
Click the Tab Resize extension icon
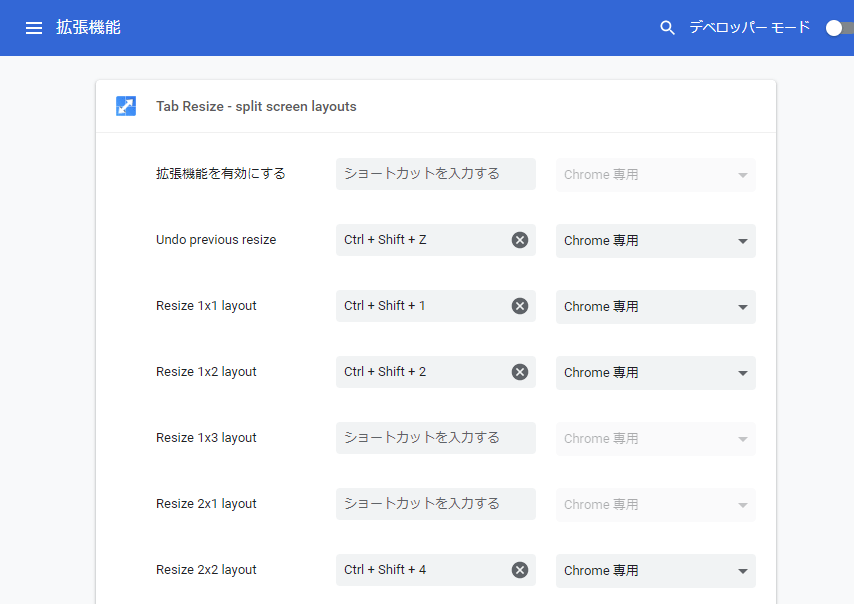126,106
